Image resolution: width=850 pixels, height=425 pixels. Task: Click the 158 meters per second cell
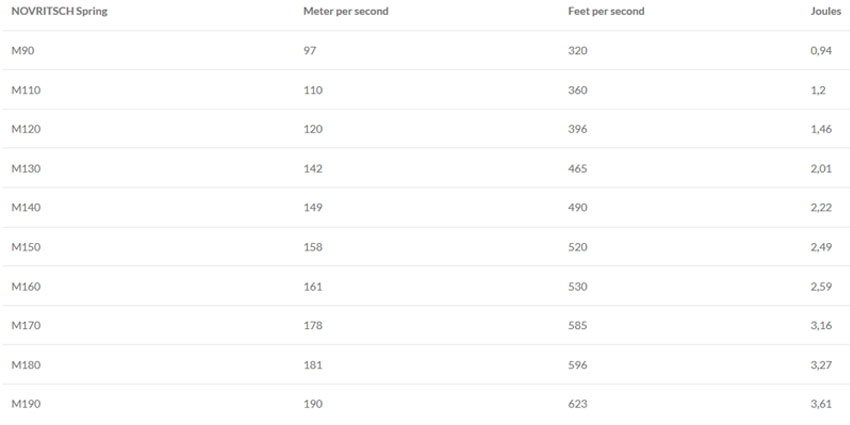313,247
